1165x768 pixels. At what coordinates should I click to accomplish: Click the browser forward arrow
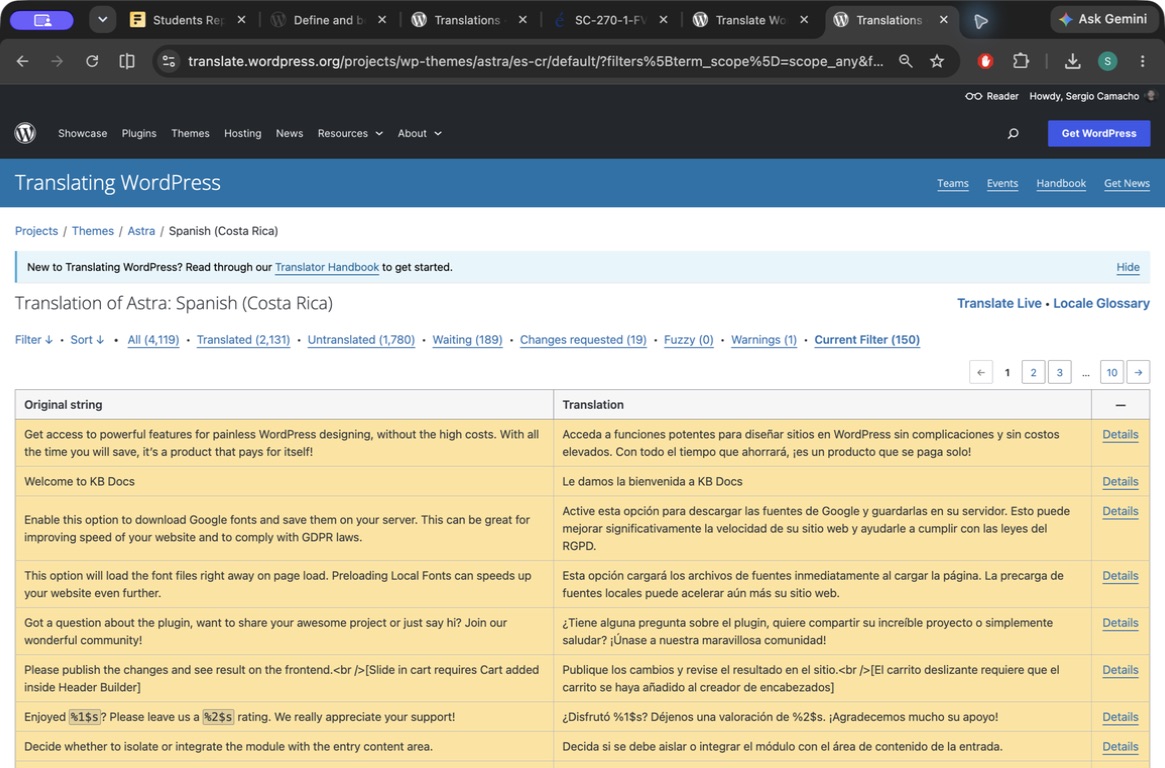pyautogui.click(x=57, y=61)
